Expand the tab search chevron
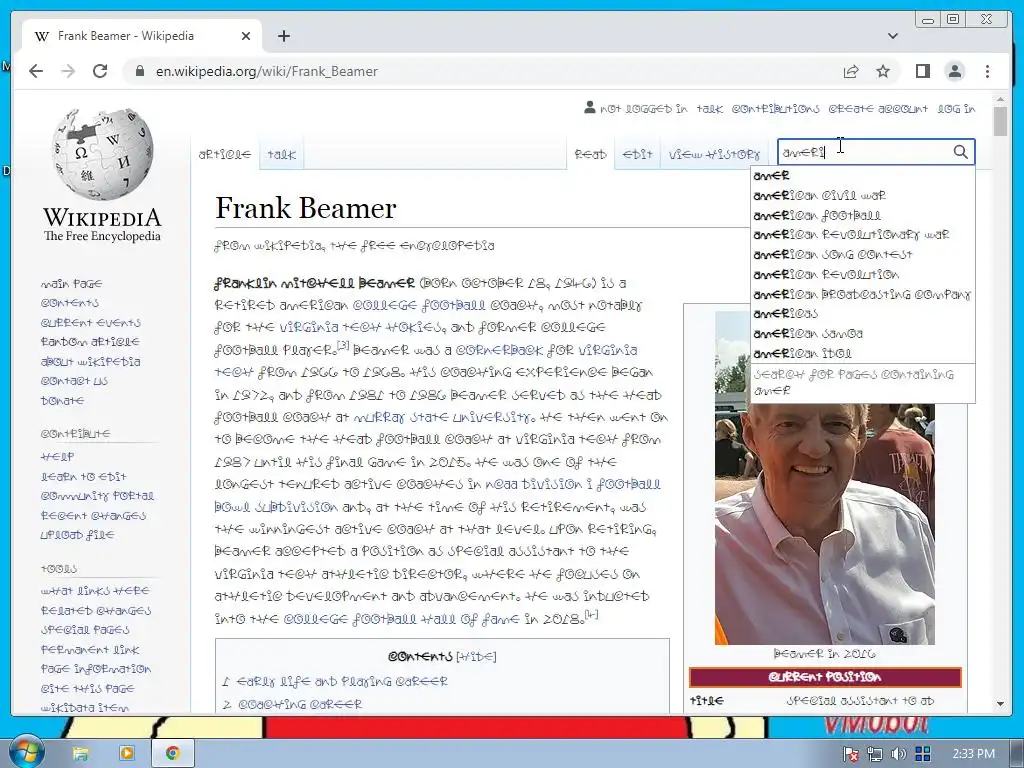1024x768 pixels. click(893, 36)
